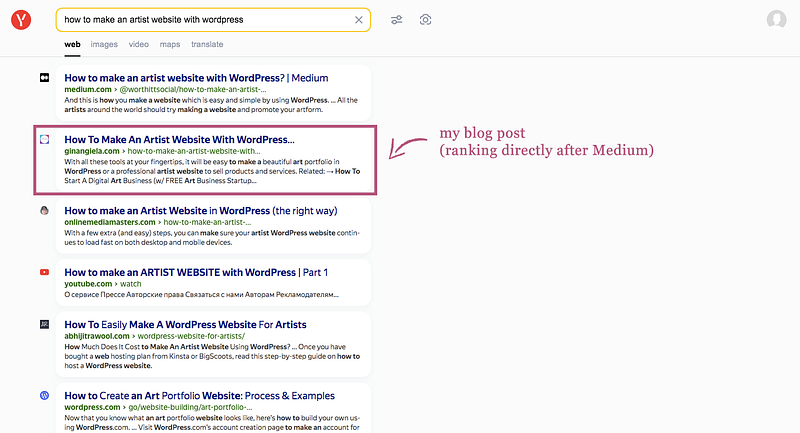Image resolution: width=800 pixels, height=433 pixels.
Task: Click snippet 'How Much Does It Cost to Make An Artist Website'
Action: coord(146,346)
